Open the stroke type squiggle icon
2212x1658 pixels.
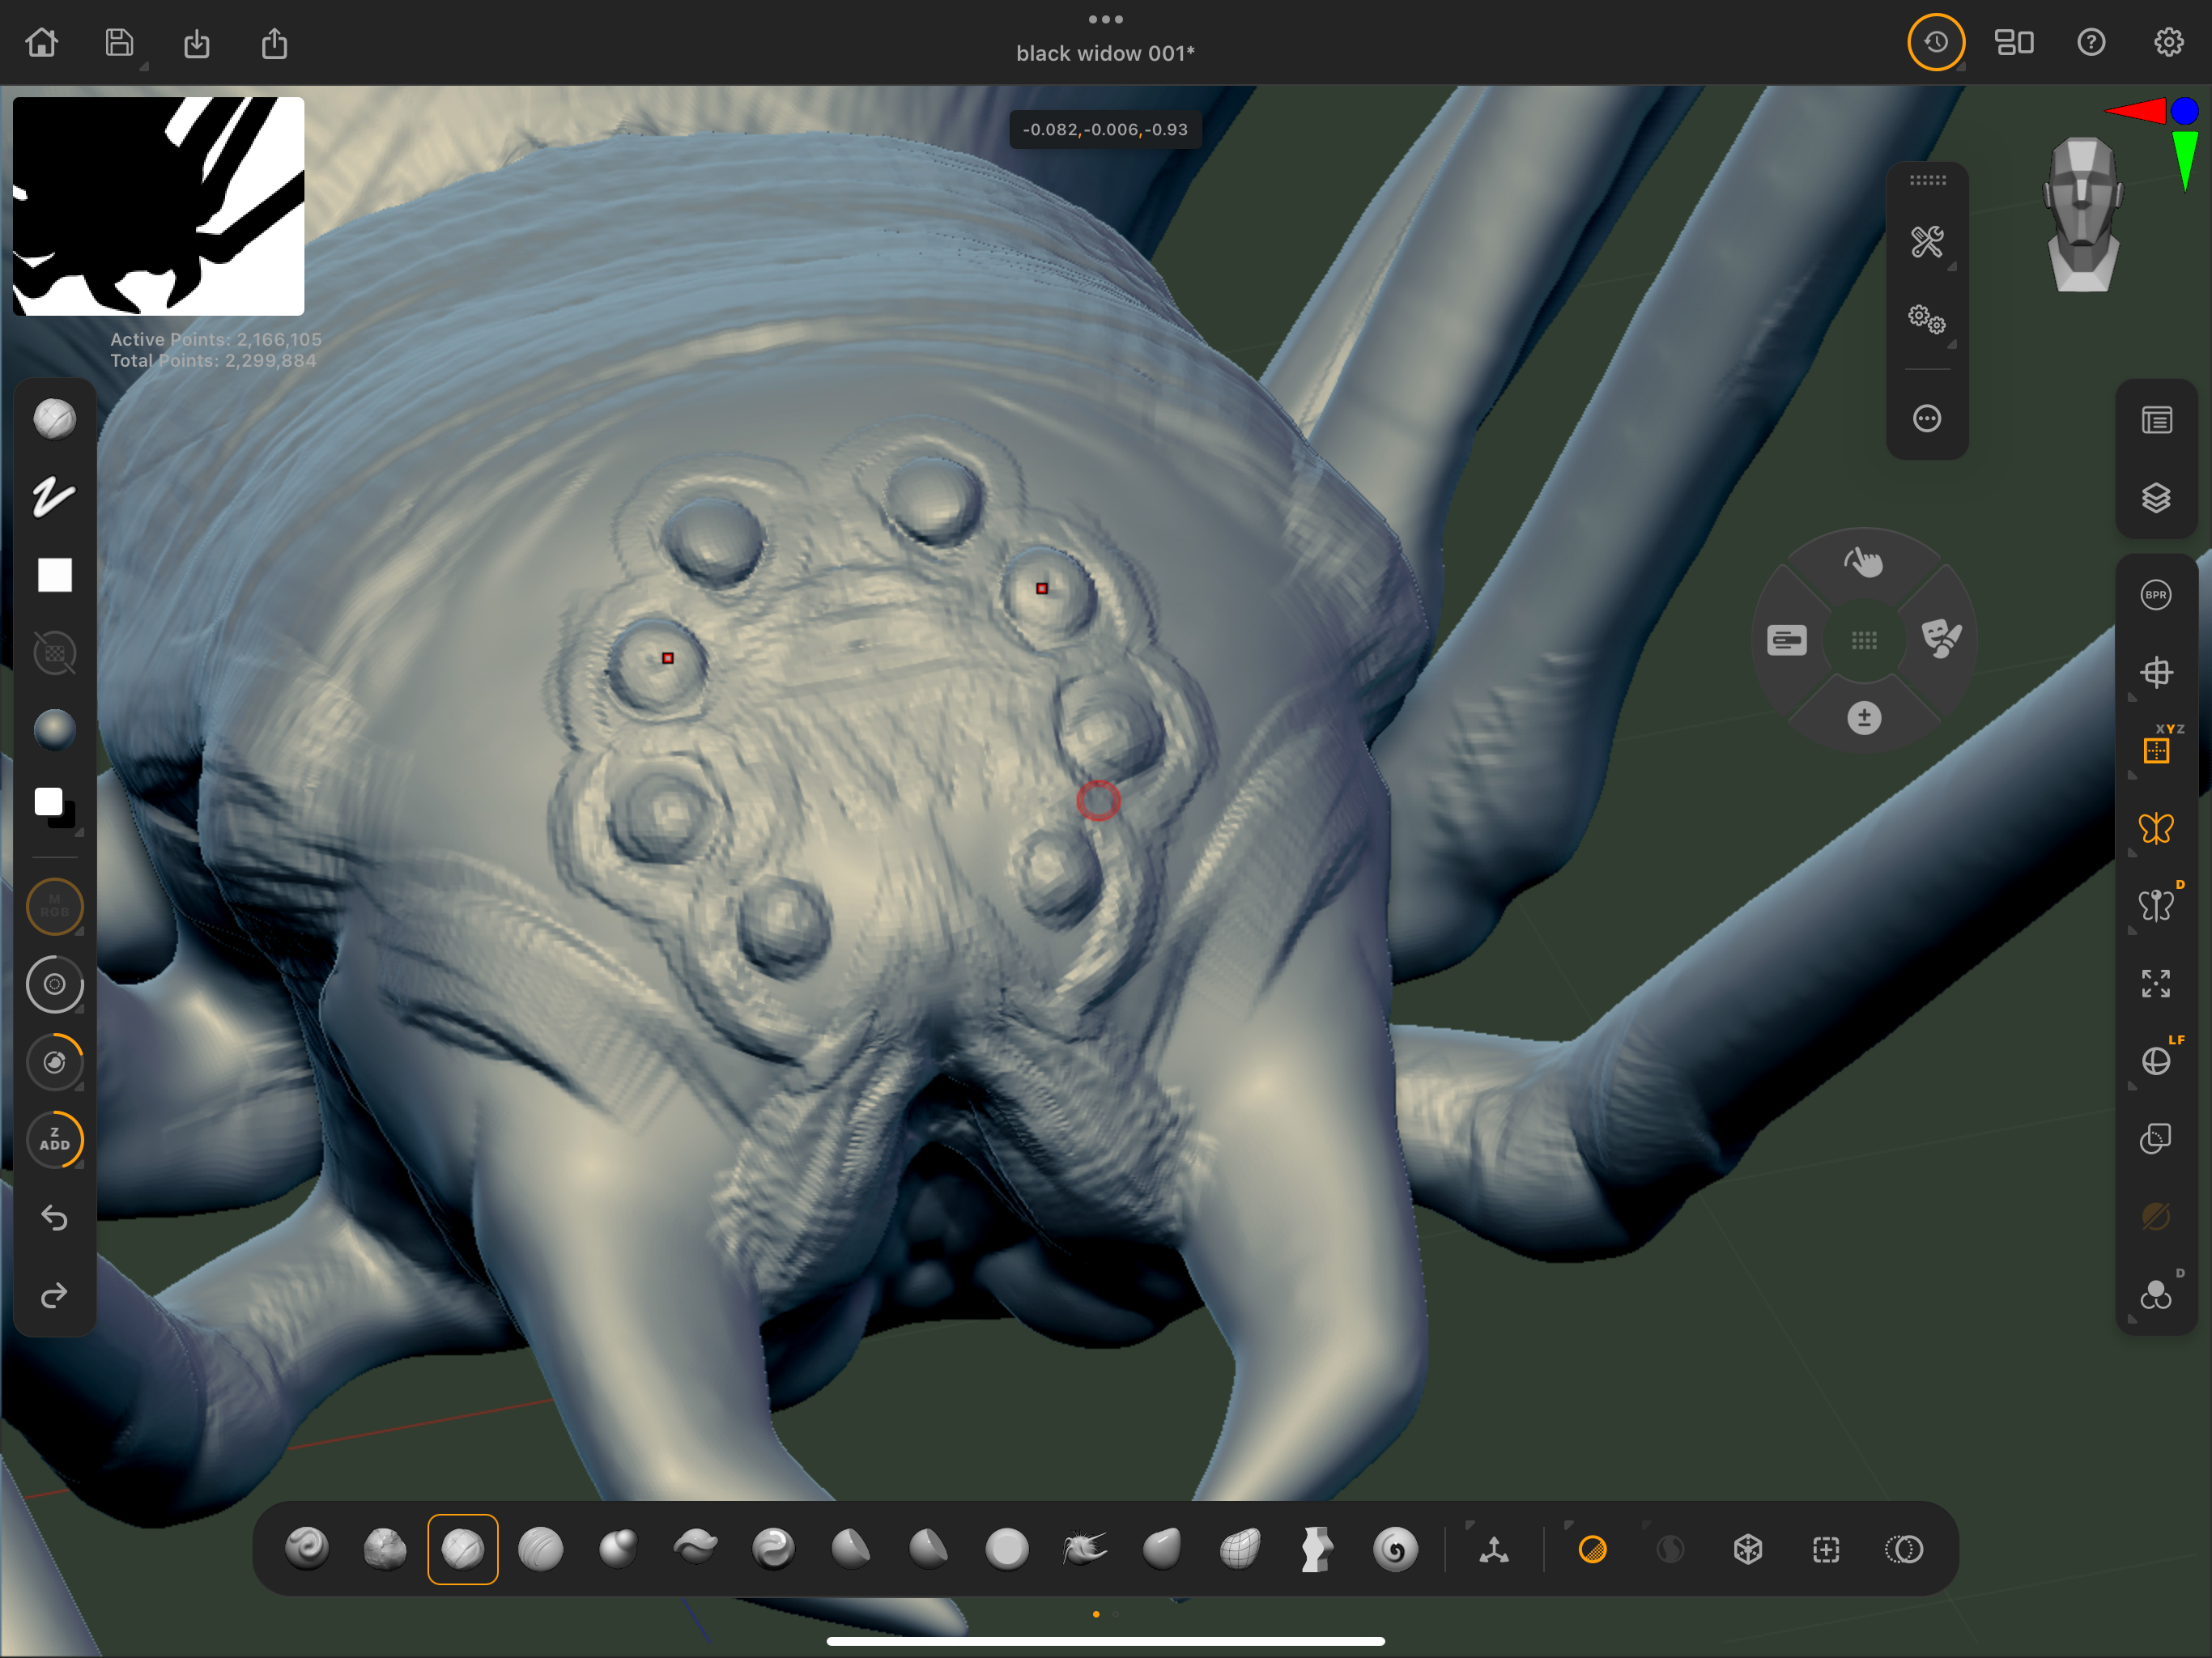pyautogui.click(x=54, y=497)
